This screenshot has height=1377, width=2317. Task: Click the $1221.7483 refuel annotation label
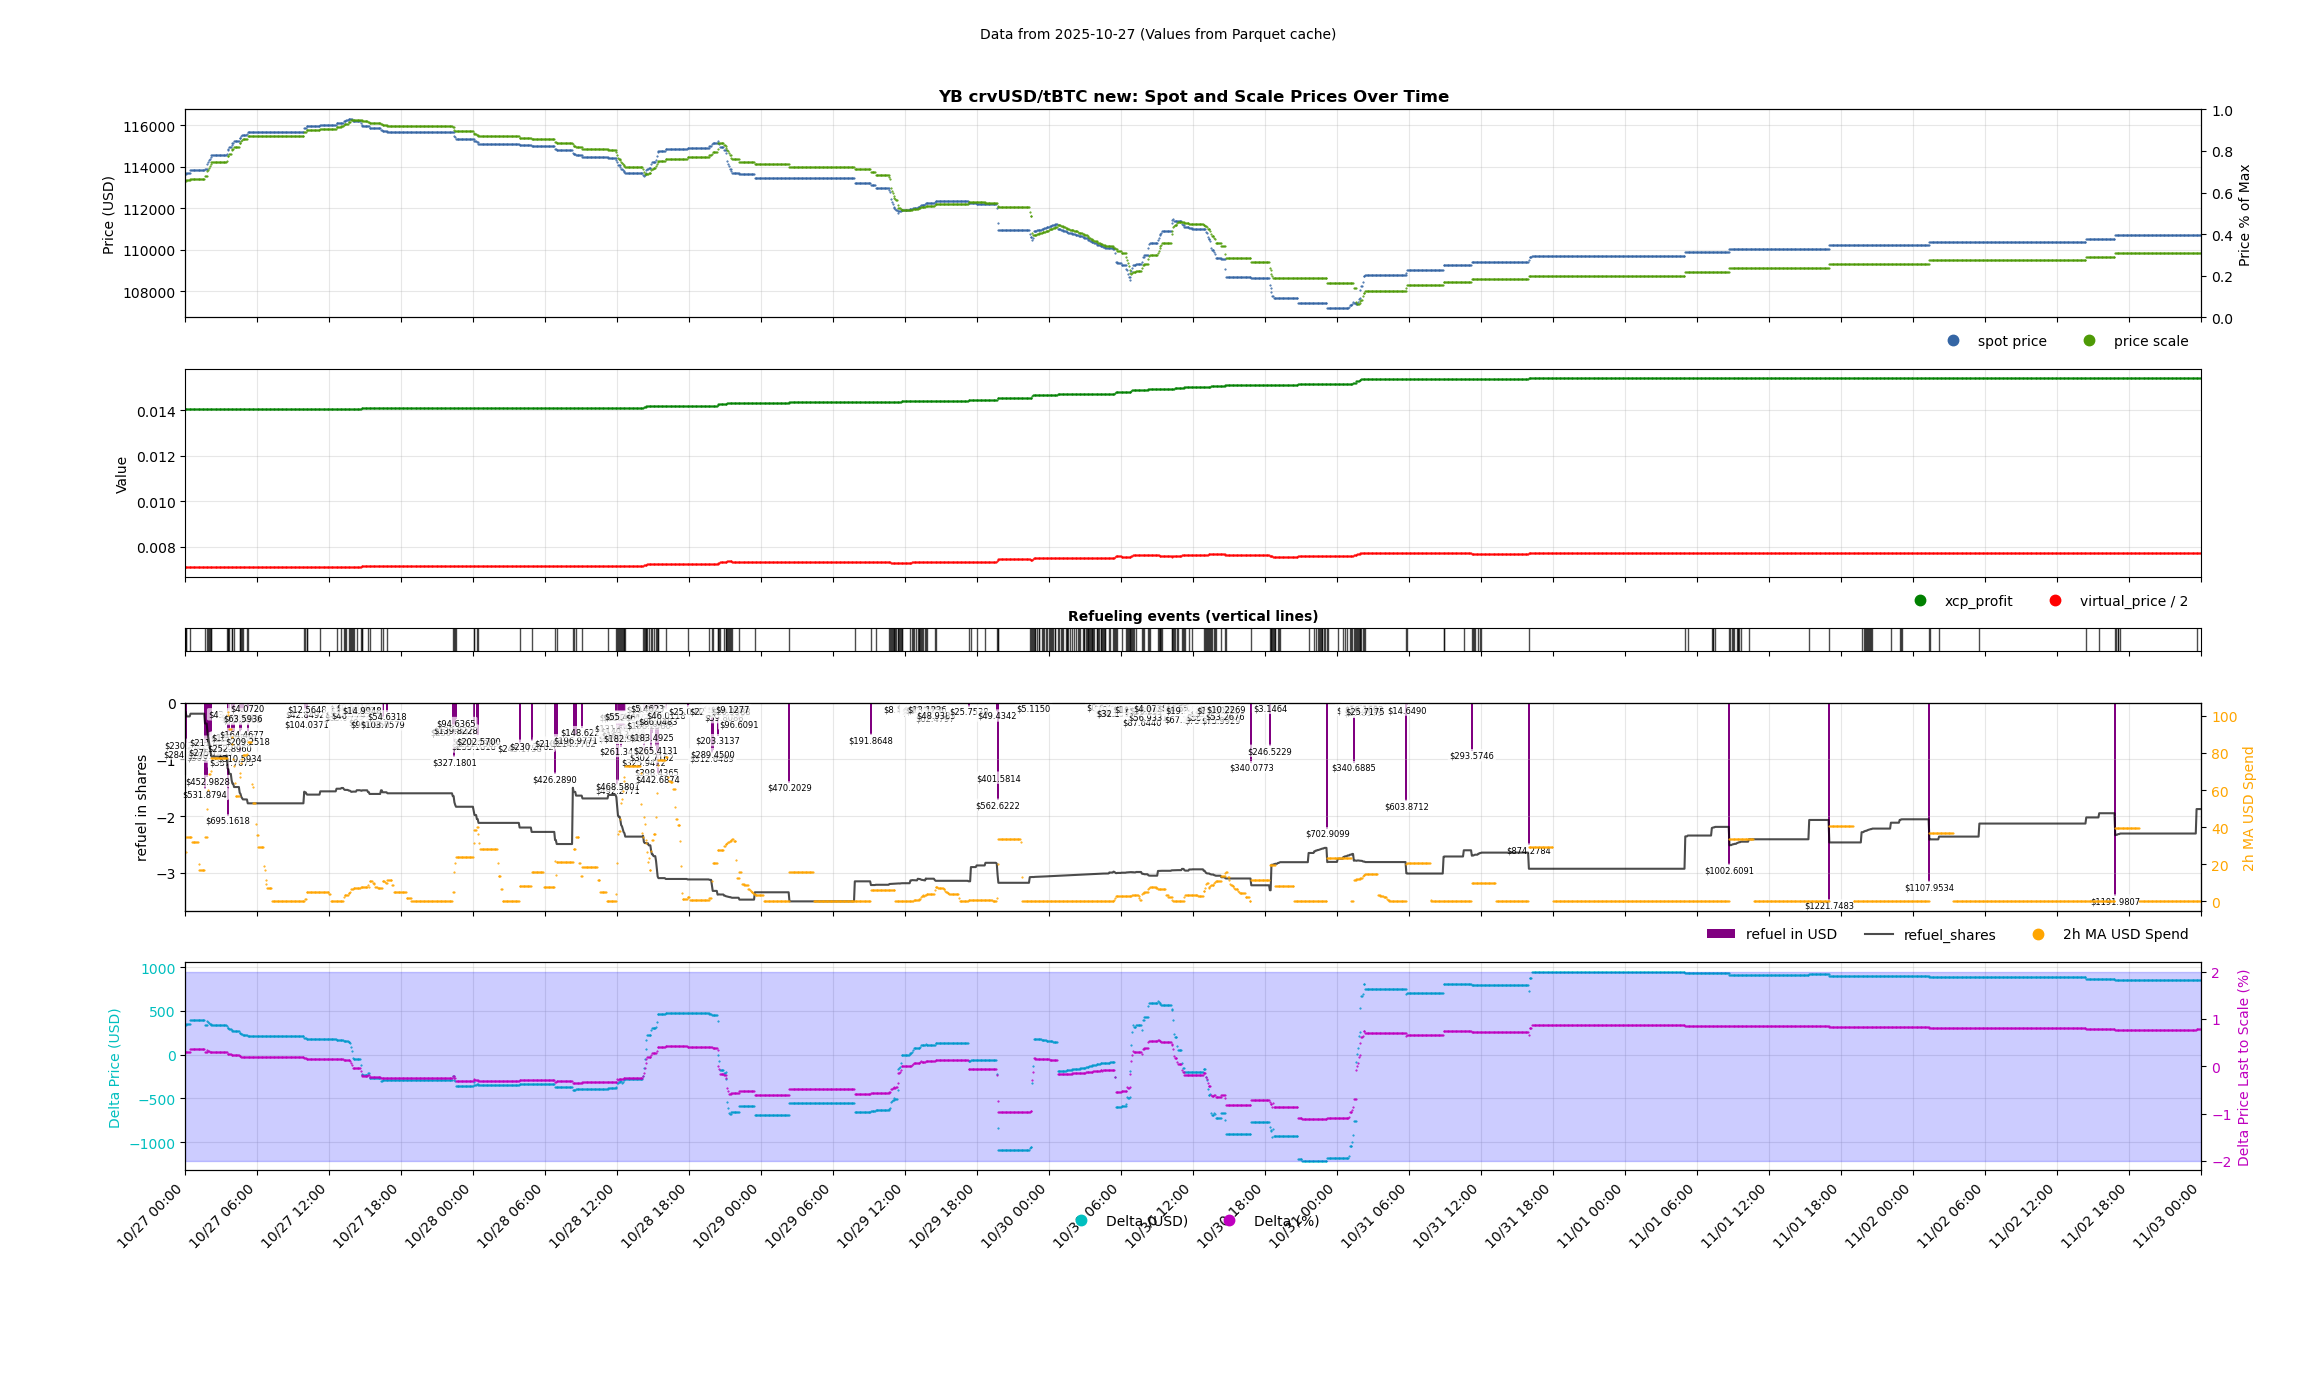tap(1828, 906)
